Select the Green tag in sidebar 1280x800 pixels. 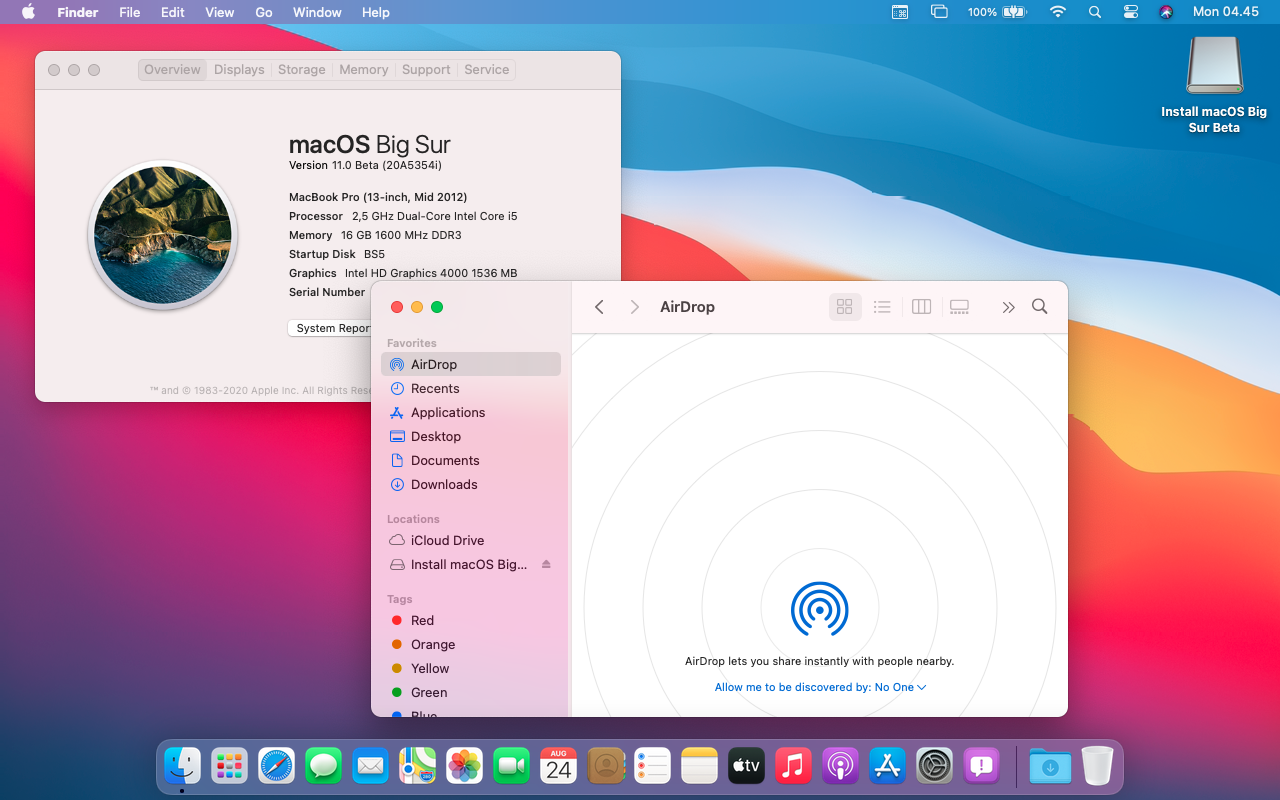pyautogui.click(x=471, y=692)
